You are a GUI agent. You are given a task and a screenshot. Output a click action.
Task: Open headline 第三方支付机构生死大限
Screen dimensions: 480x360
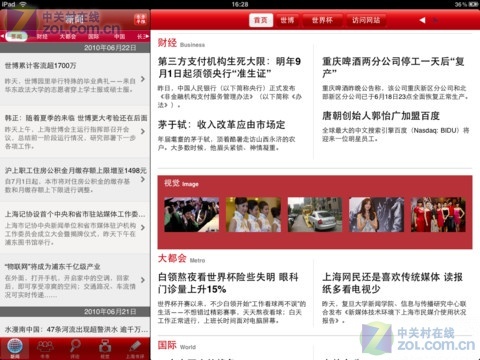229,67
